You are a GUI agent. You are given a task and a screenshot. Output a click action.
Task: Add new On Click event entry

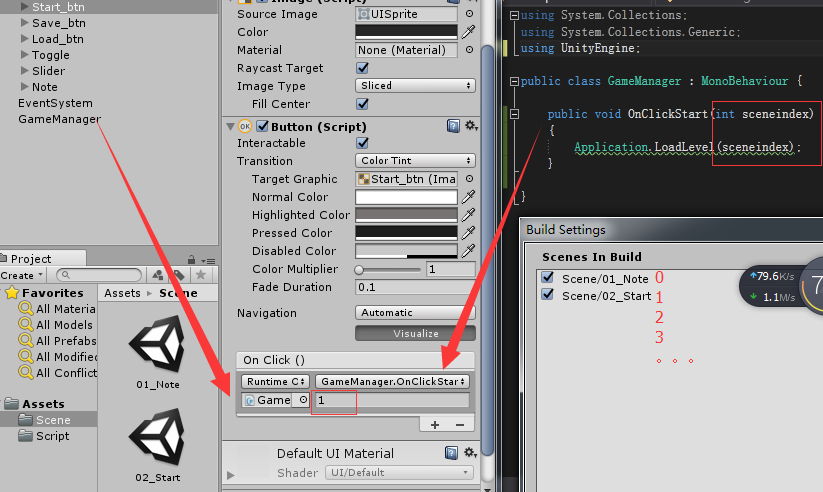tap(435, 425)
